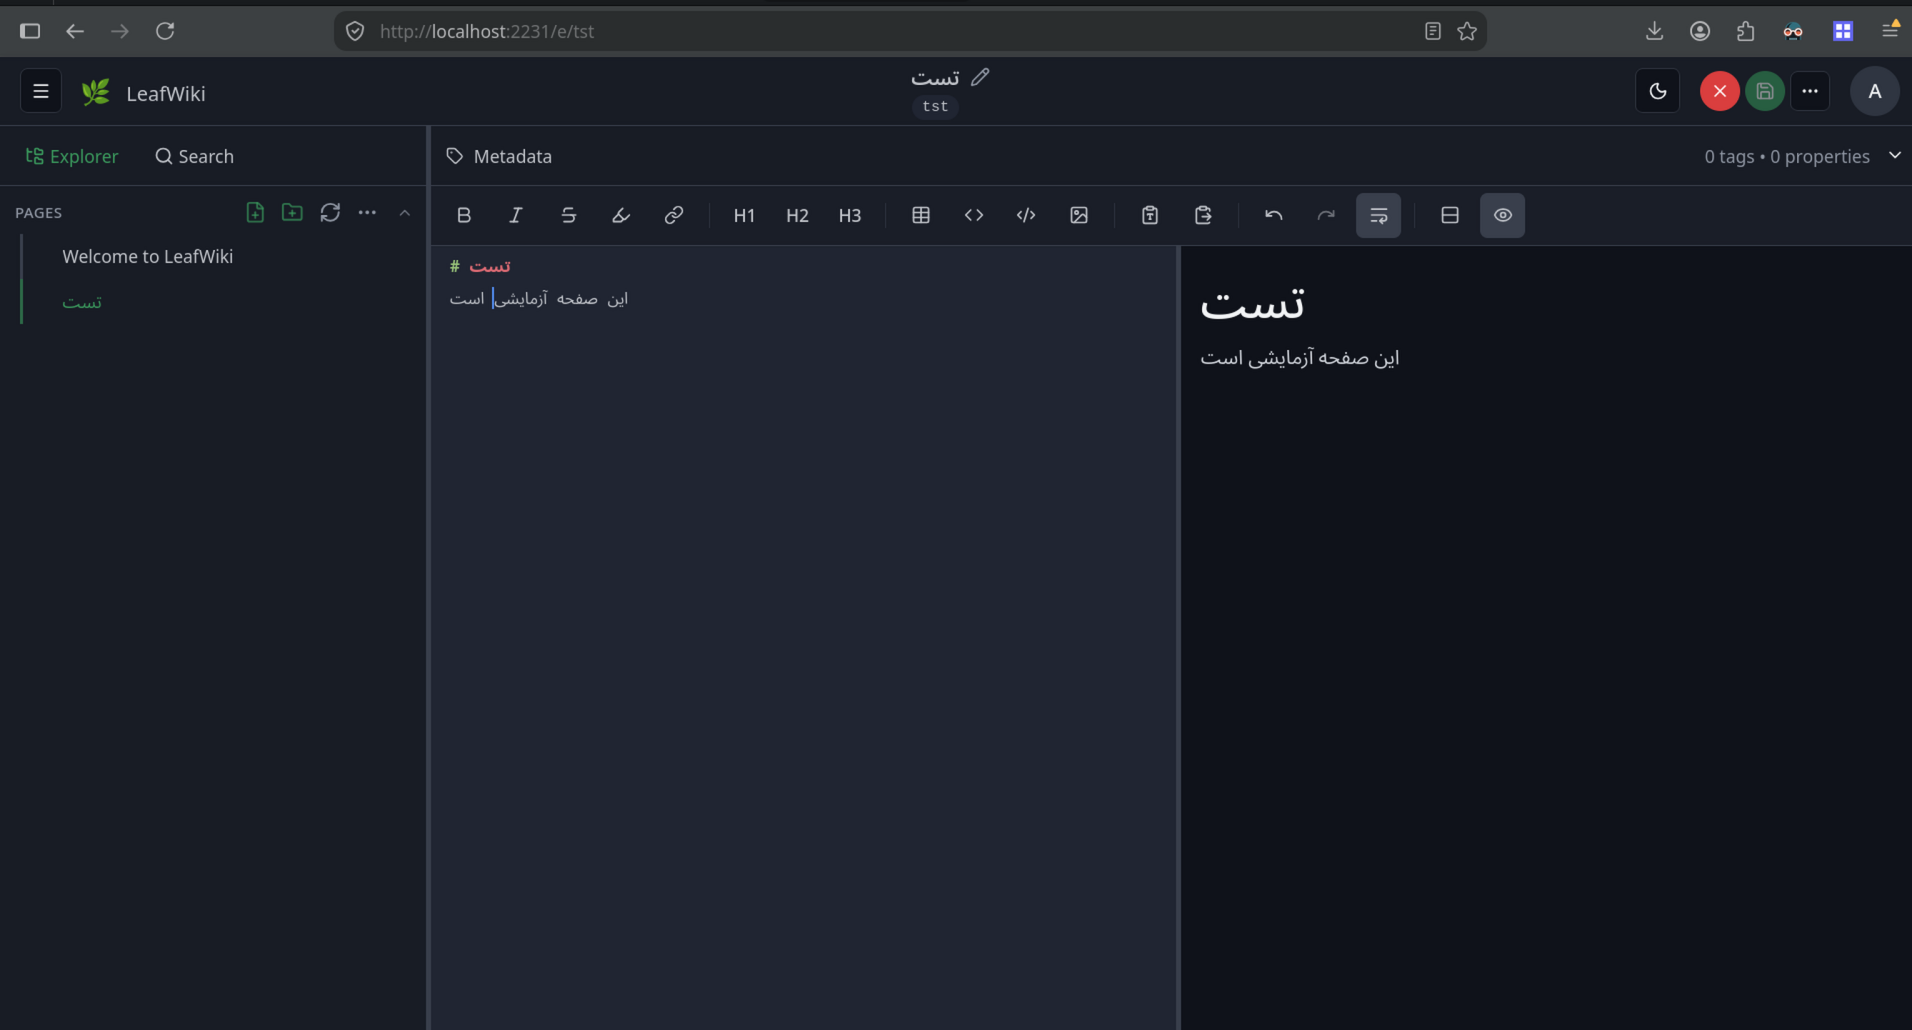Save the page with the green button
This screenshot has width=1912, height=1030.
click(x=1765, y=91)
